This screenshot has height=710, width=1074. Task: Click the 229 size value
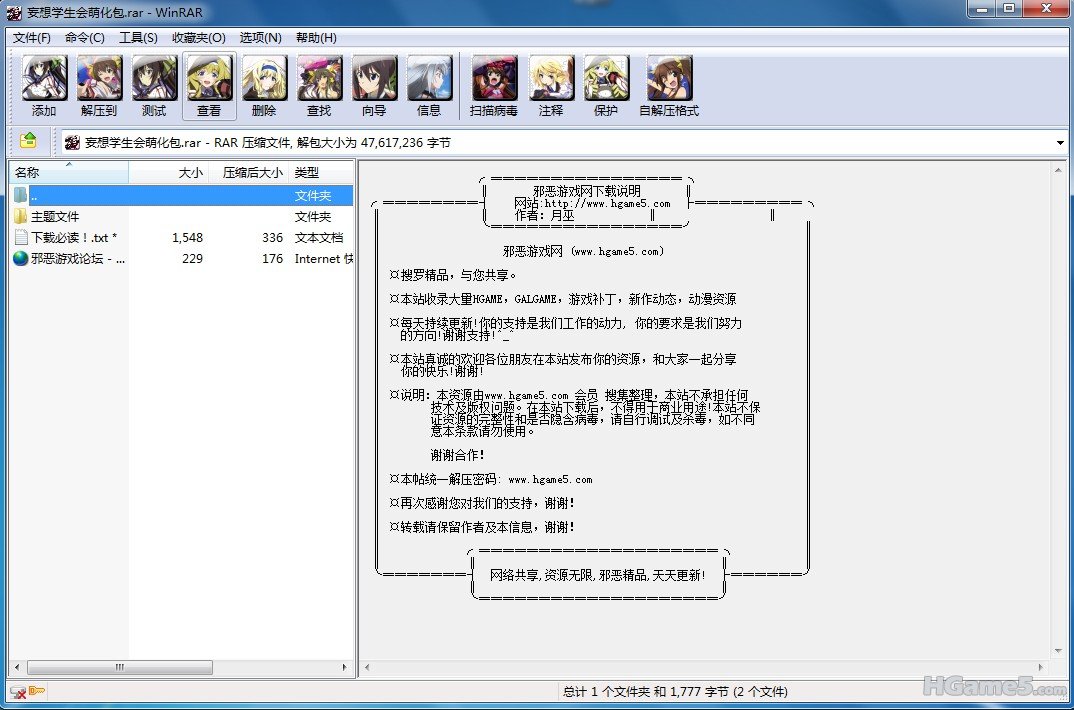[192, 258]
